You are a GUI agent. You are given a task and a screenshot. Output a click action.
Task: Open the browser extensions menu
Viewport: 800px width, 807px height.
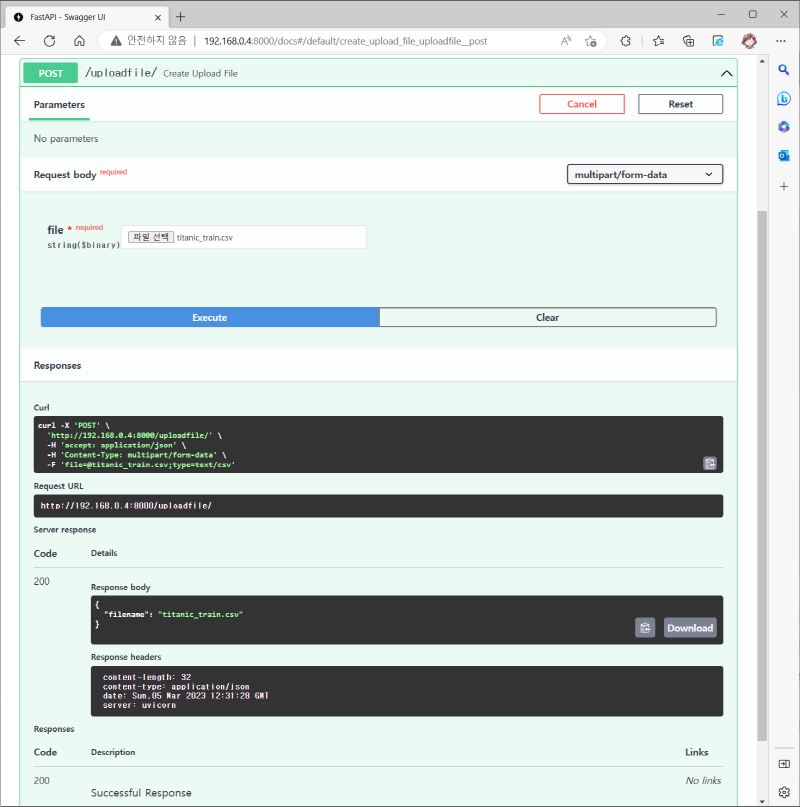point(625,41)
